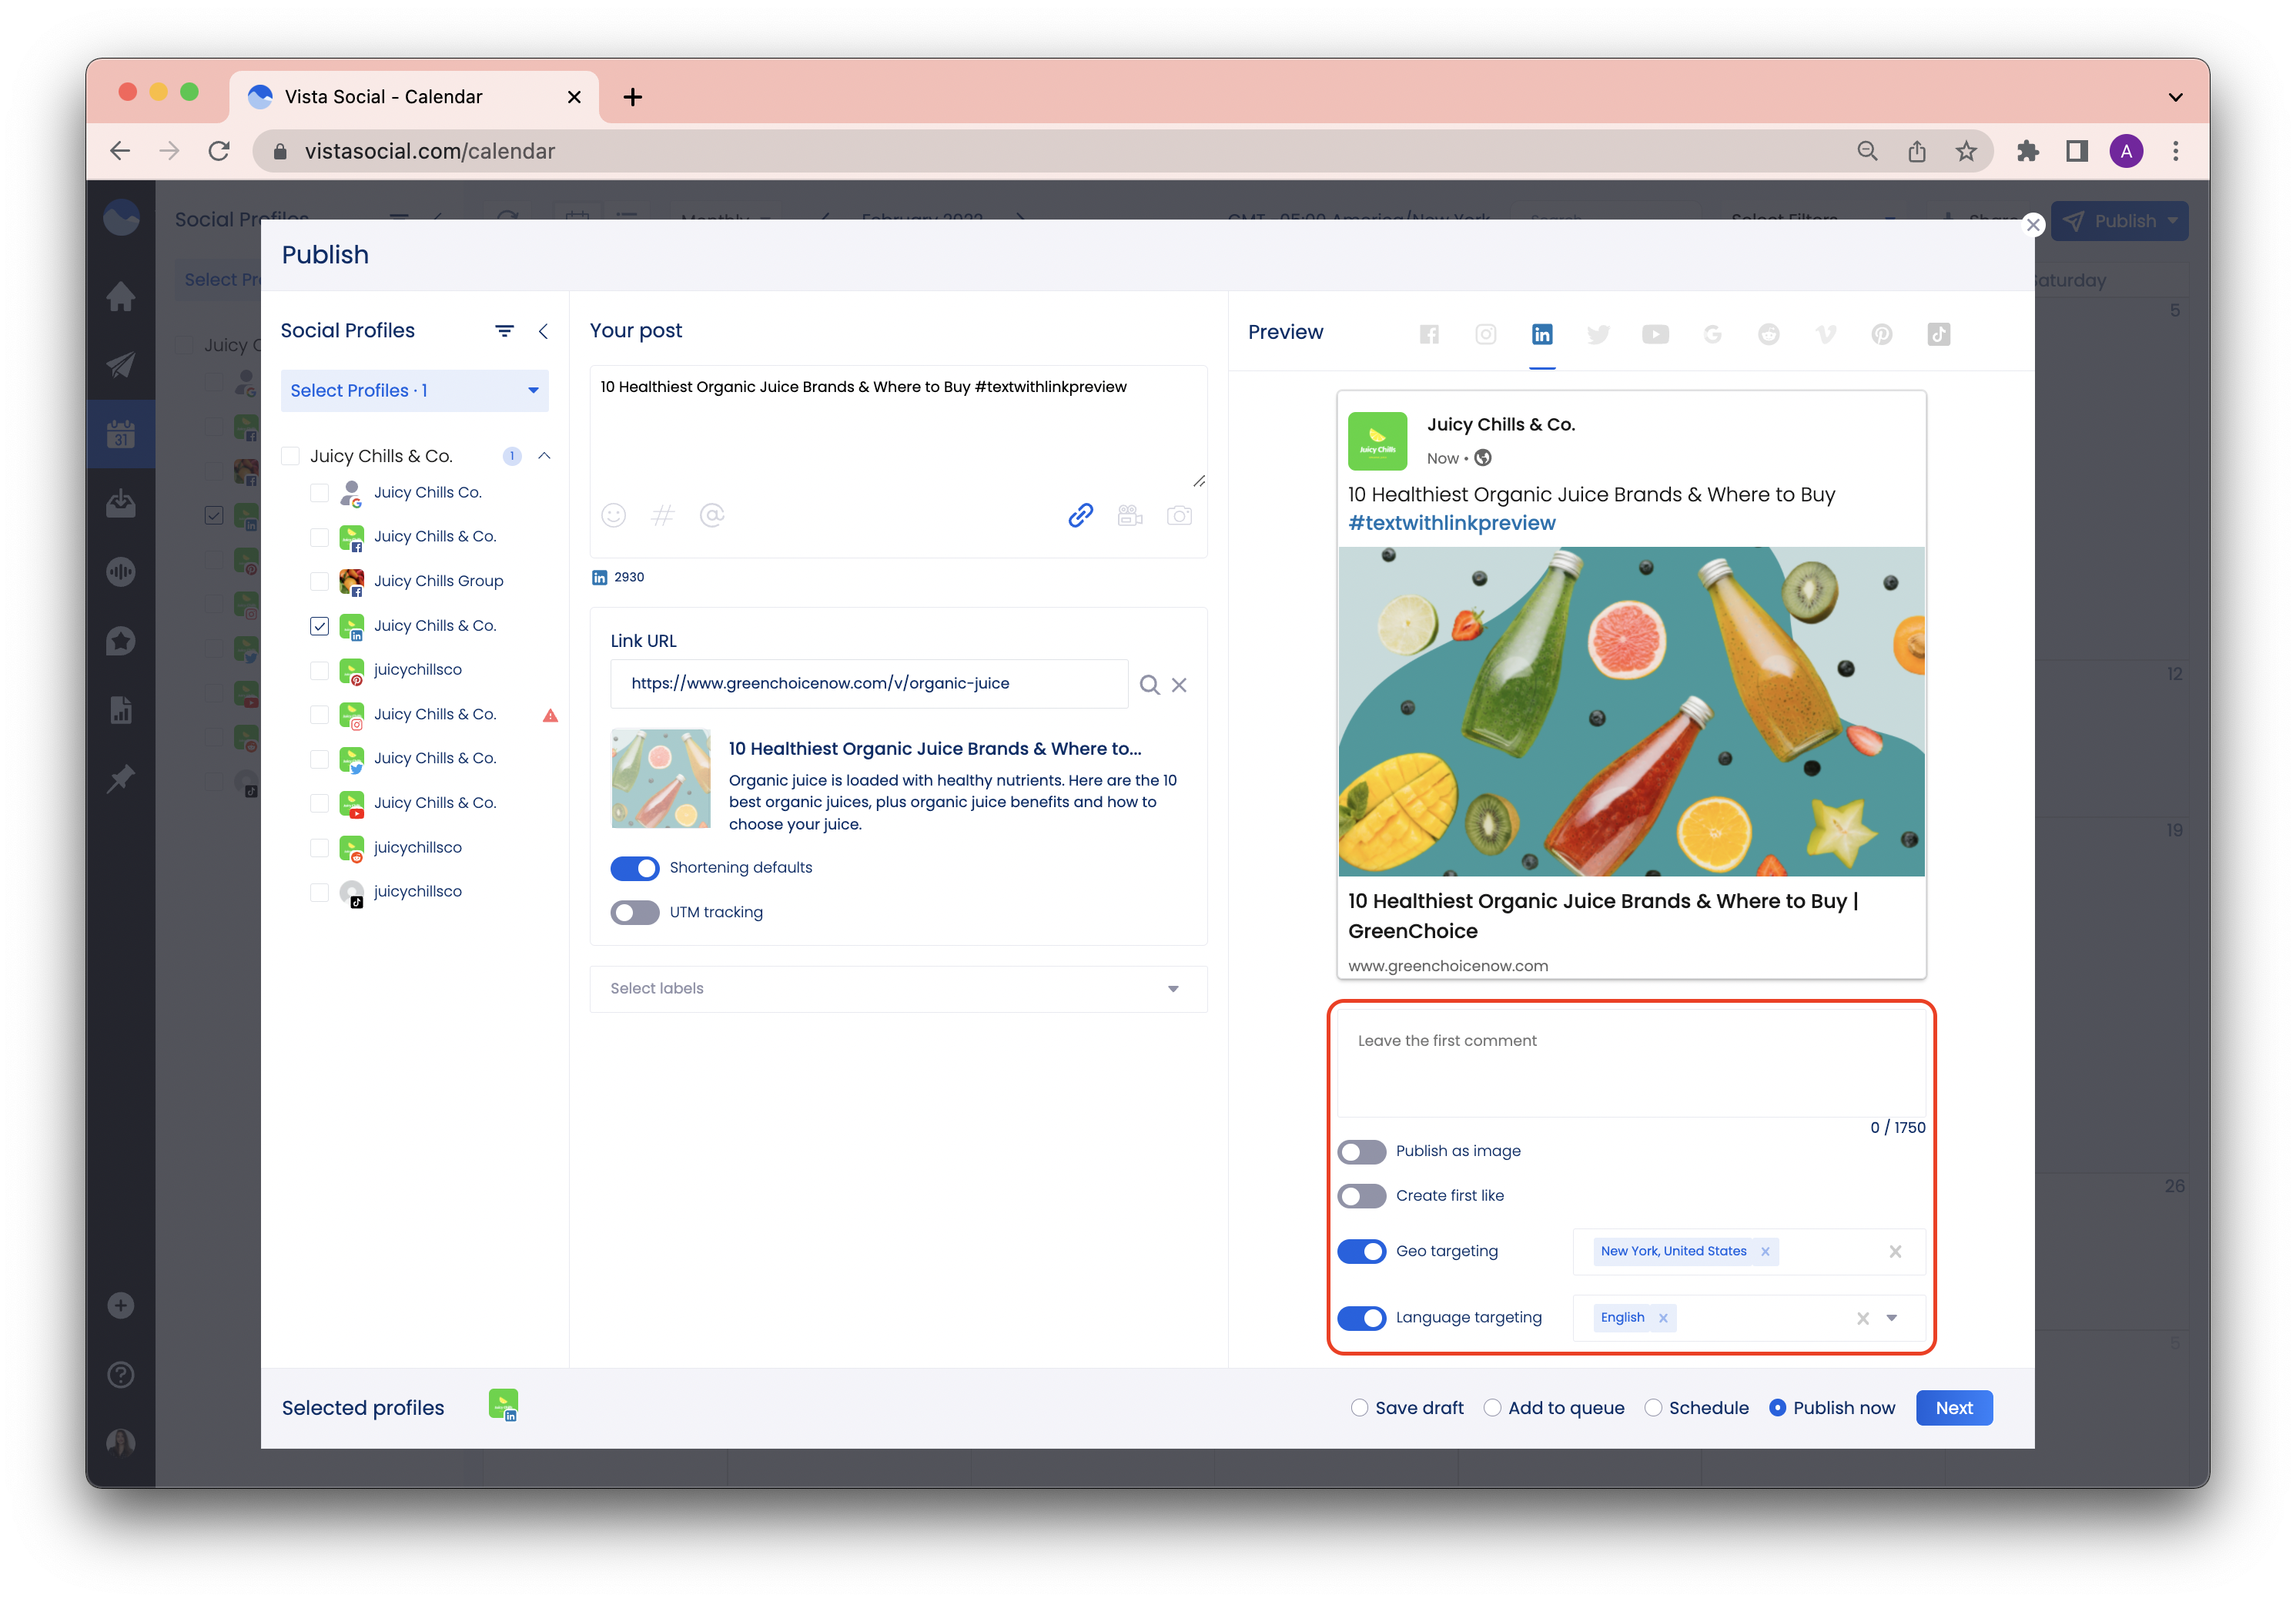Click the link attachment icon

(1080, 515)
